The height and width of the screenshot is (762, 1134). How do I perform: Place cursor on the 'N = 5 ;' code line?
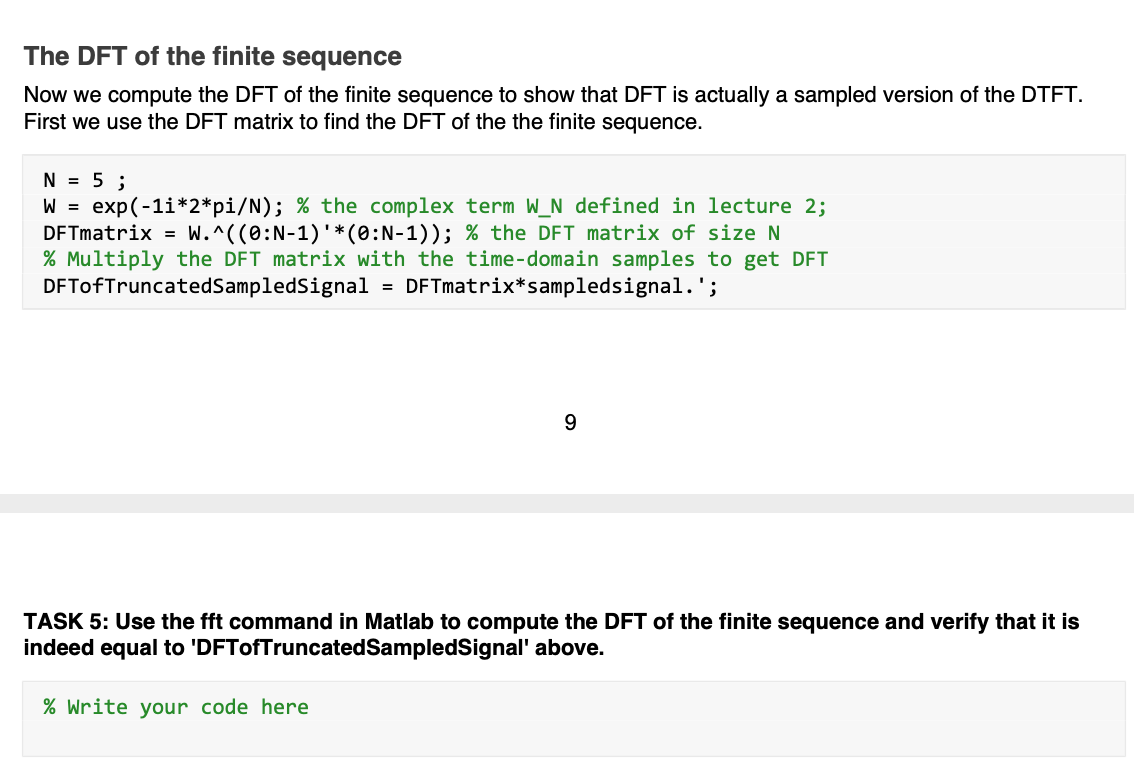pos(85,180)
